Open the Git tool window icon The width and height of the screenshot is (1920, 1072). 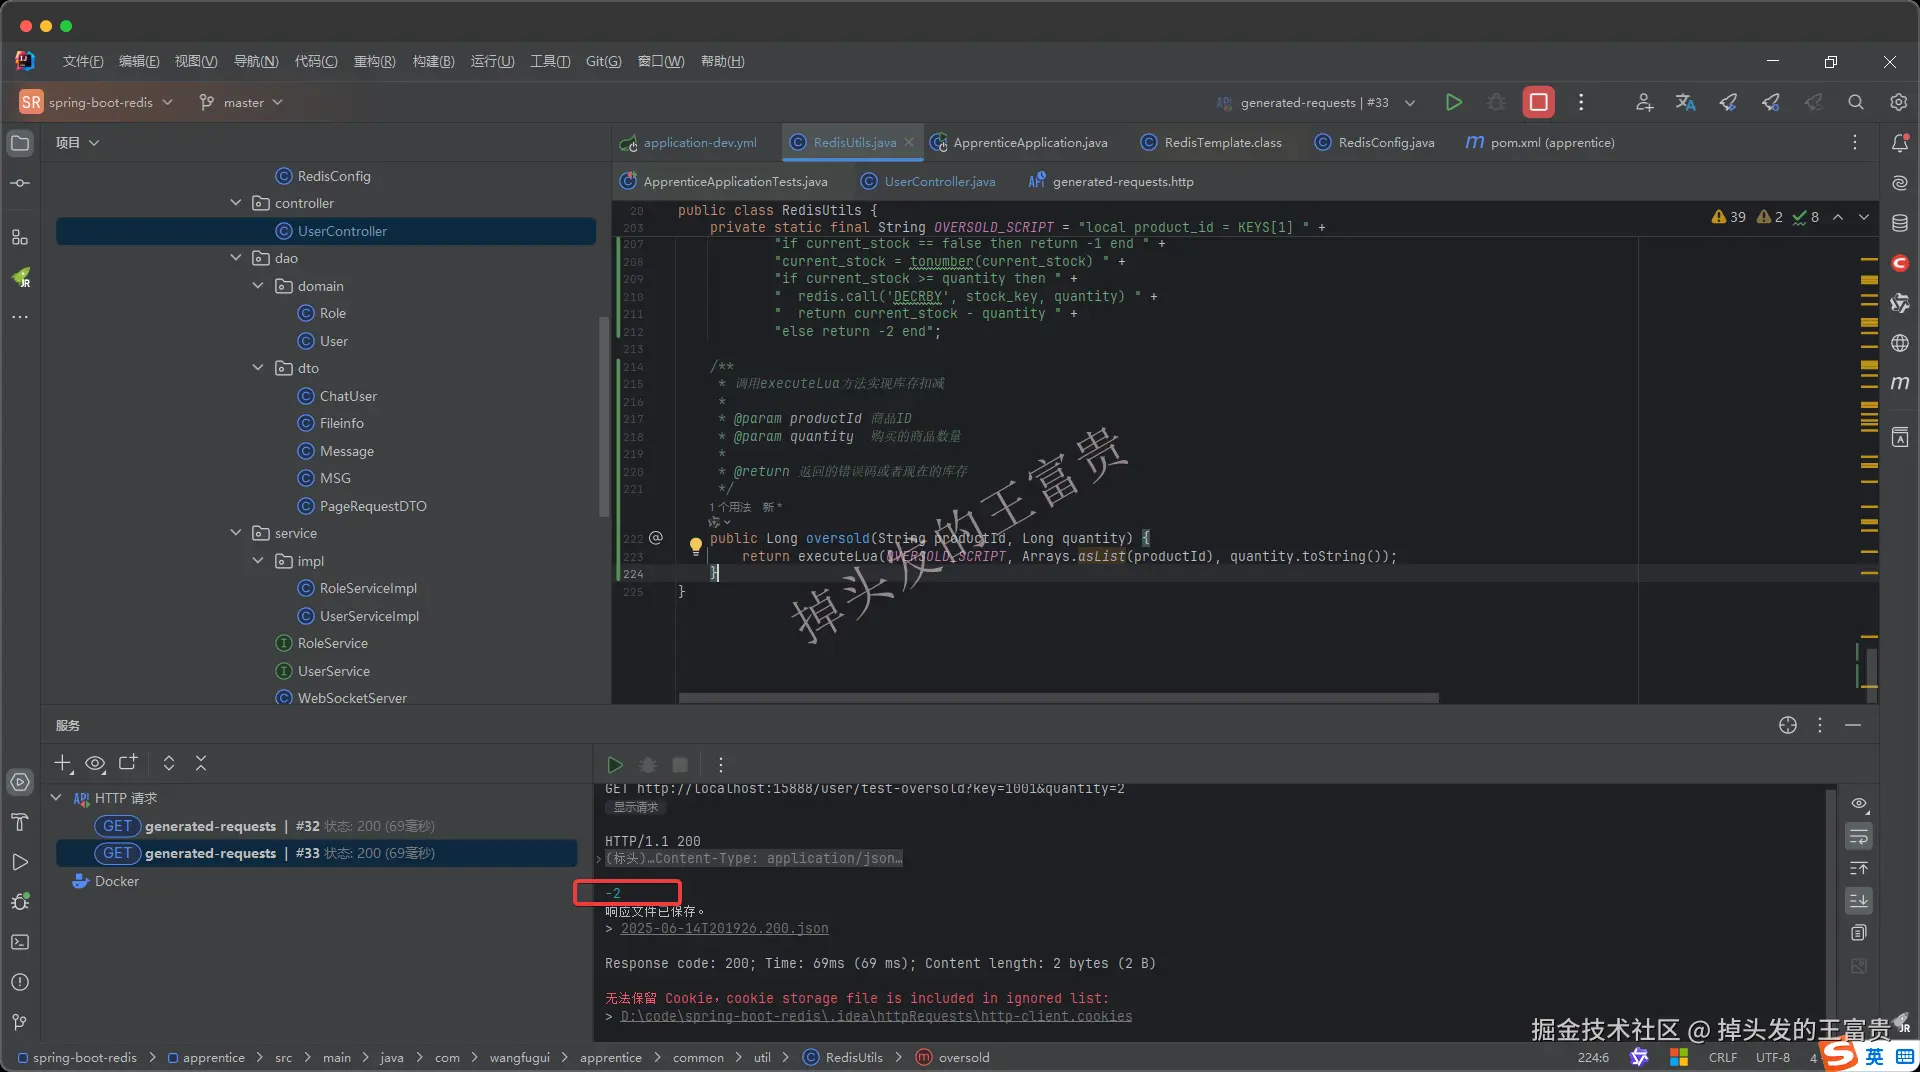pyautogui.click(x=20, y=1022)
